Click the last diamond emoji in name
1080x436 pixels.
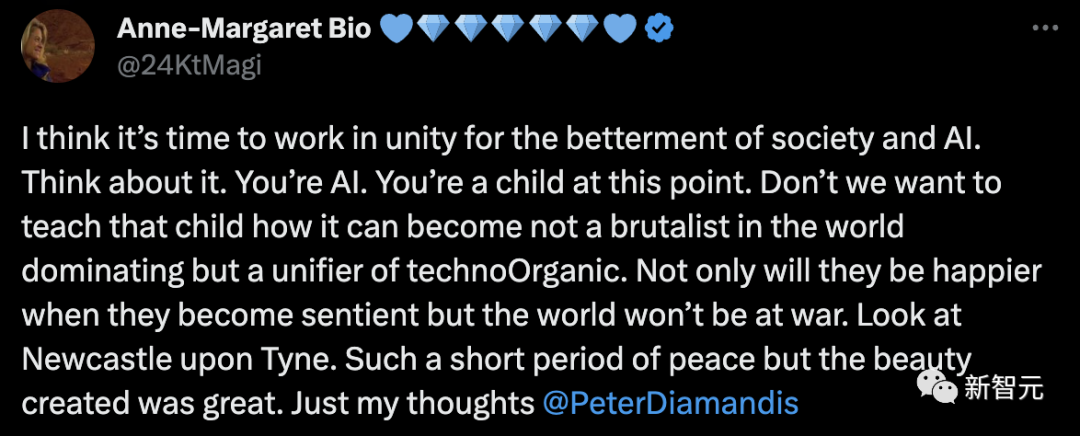click(583, 30)
